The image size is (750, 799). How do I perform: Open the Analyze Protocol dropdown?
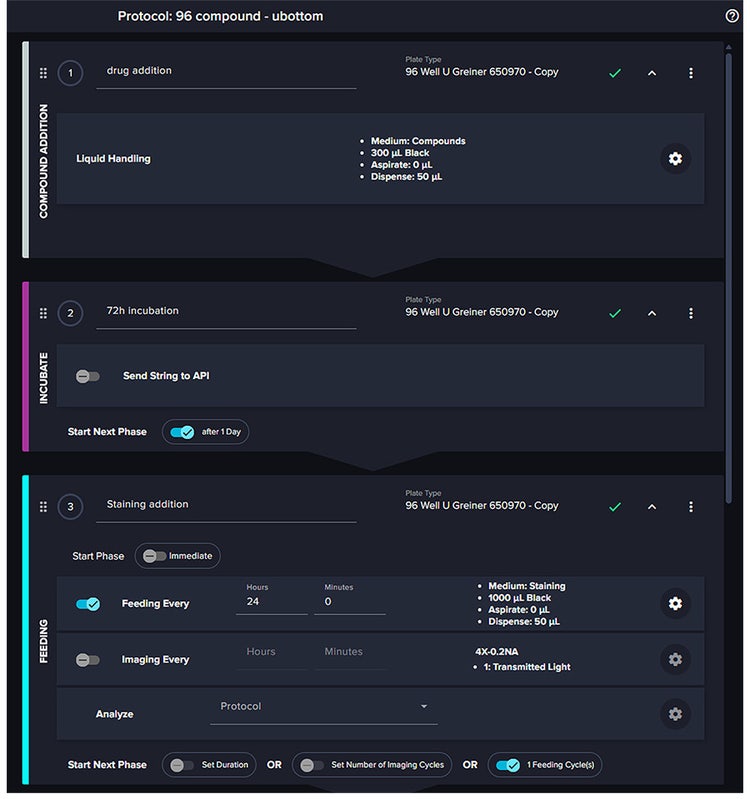tap(324, 707)
